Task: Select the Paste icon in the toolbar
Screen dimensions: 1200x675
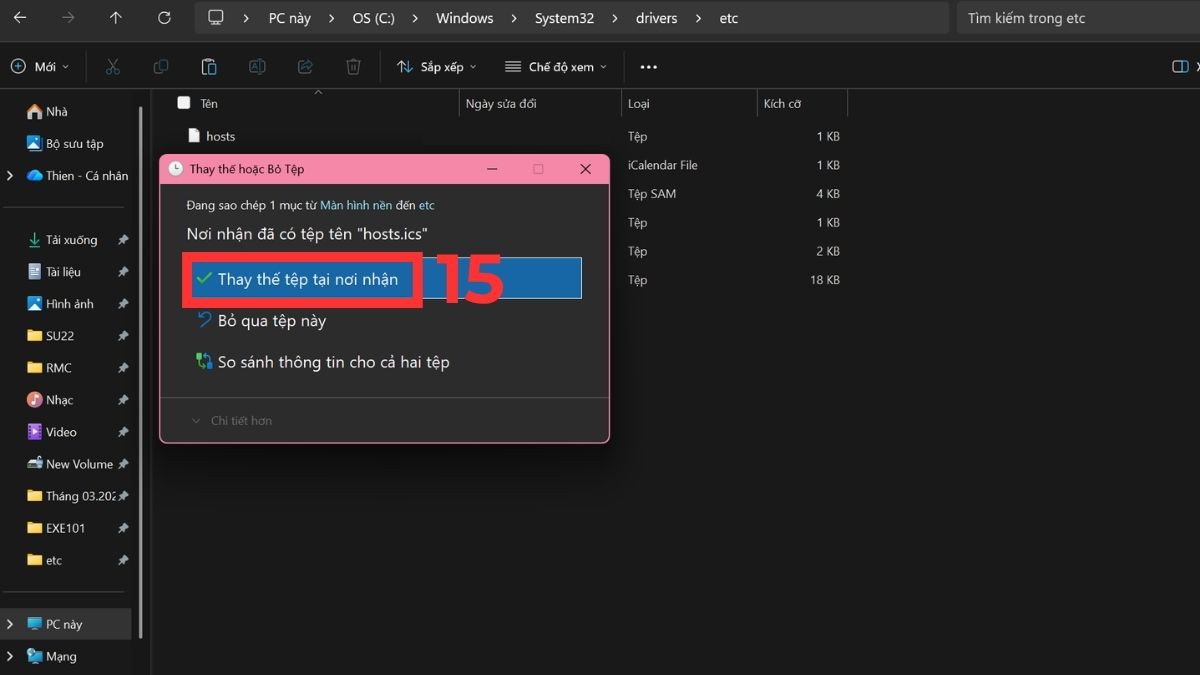Action: (208, 66)
